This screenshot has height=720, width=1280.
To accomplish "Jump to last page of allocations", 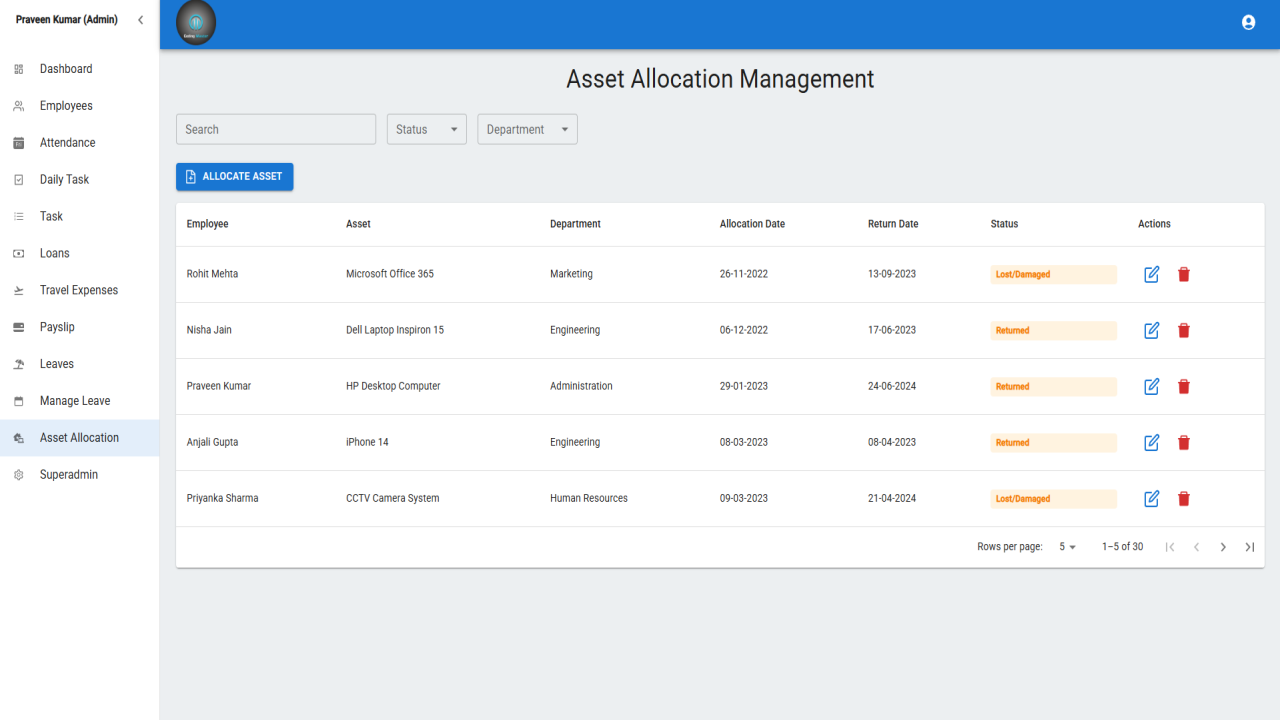I will tap(1249, 547).
